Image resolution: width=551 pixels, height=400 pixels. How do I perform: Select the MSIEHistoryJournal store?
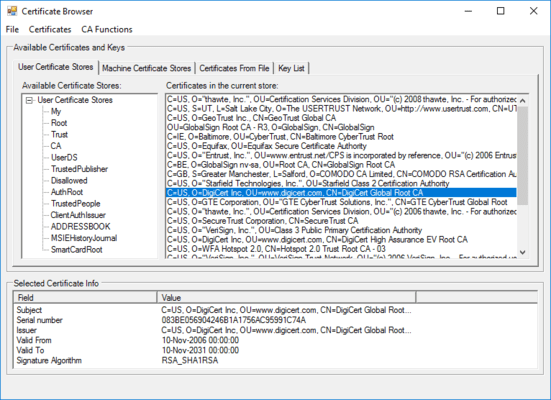[x=84, y=238]
